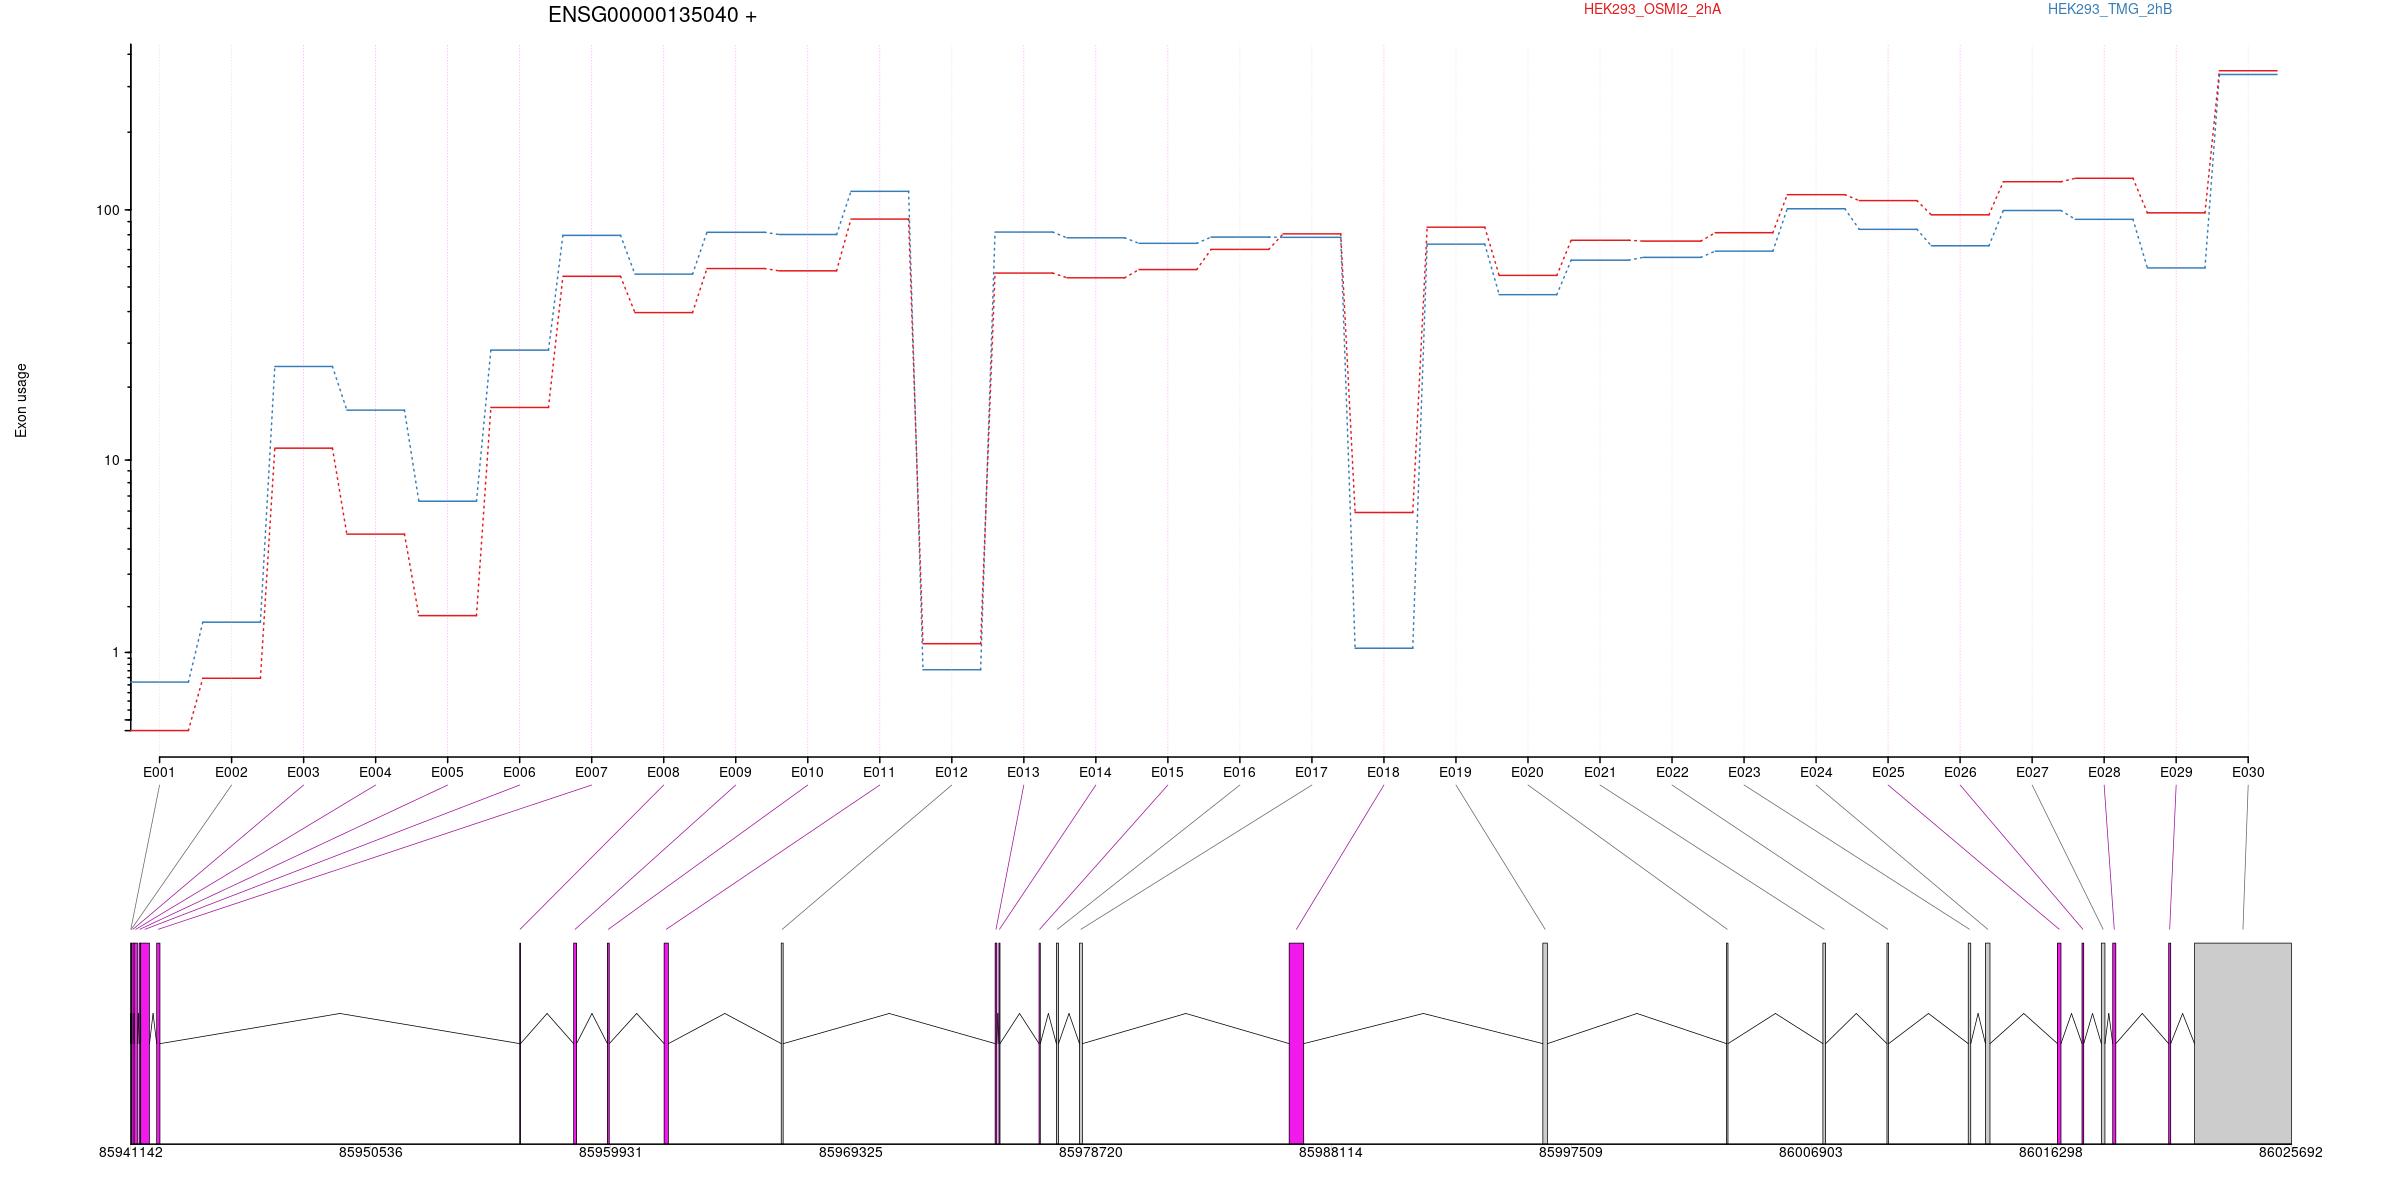Click exon label E014
Screen dimensions: 2400x1200
1095,772
